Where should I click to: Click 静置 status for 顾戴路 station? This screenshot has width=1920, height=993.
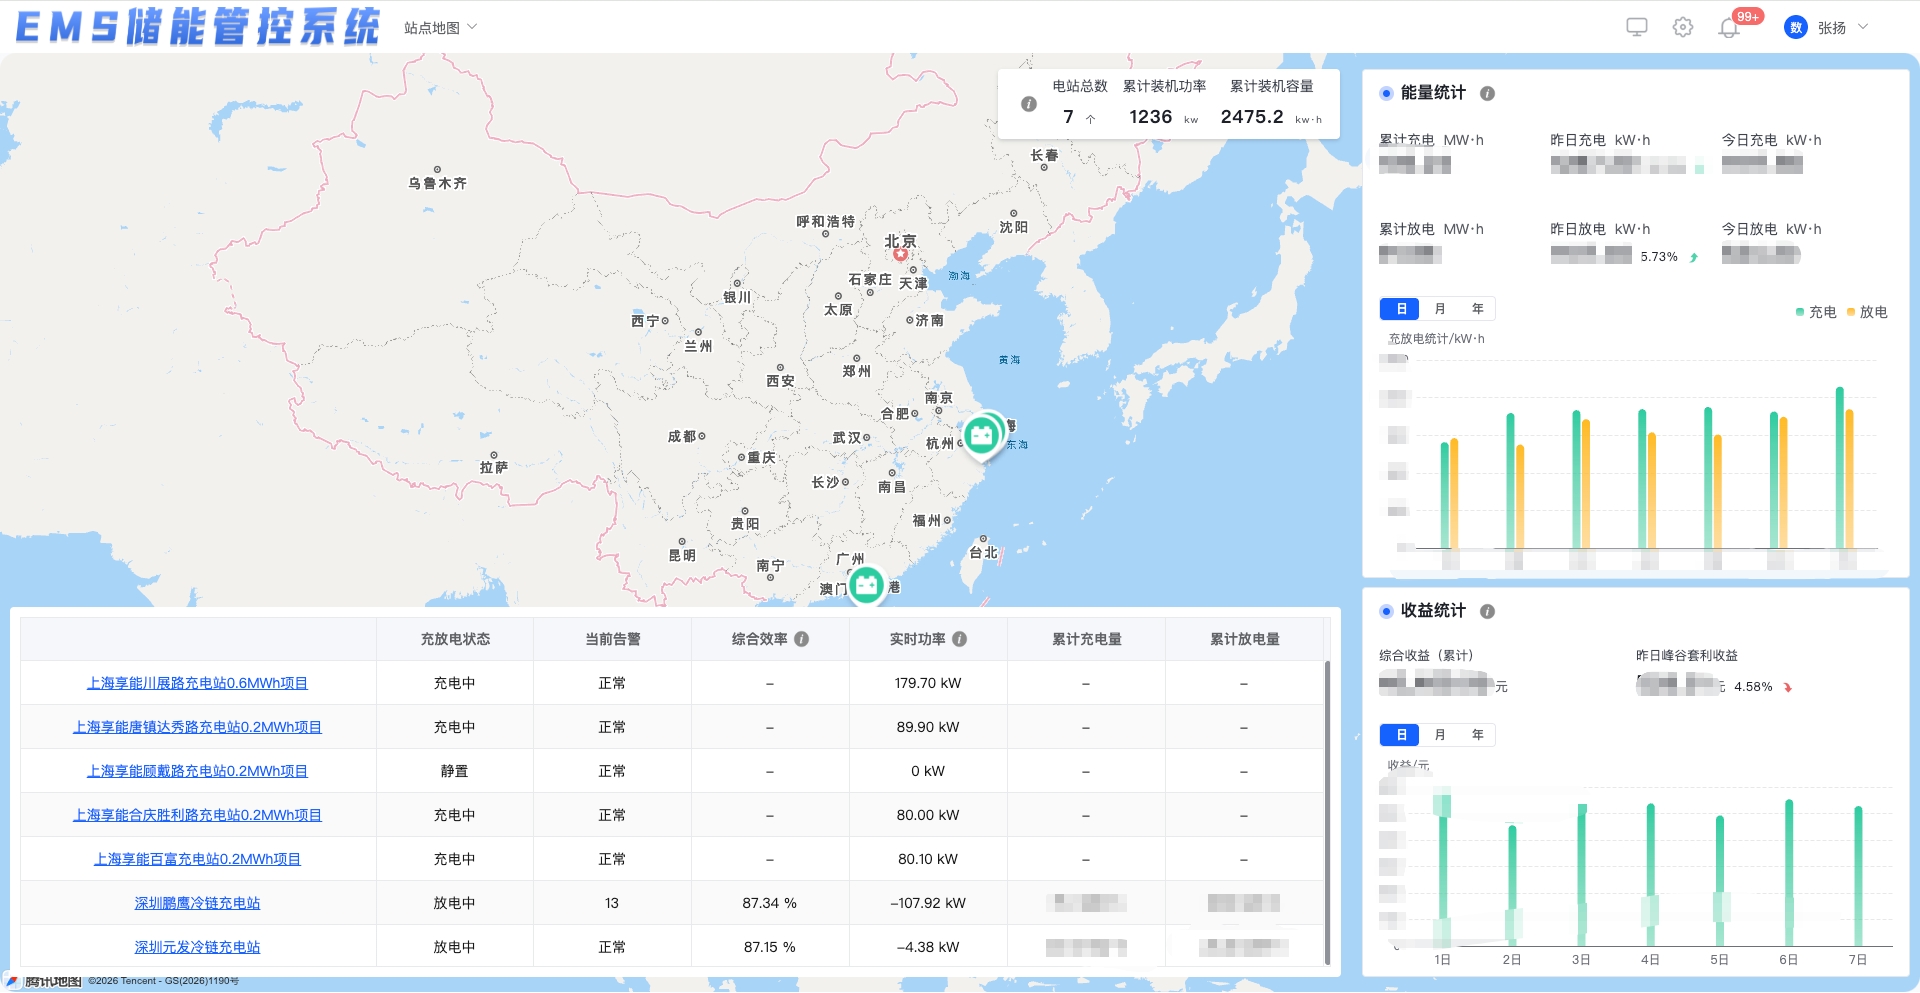[455, 771]
